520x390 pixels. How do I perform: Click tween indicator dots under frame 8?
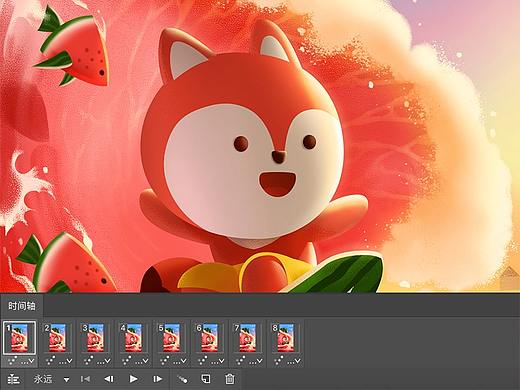[x=278, y=361]
